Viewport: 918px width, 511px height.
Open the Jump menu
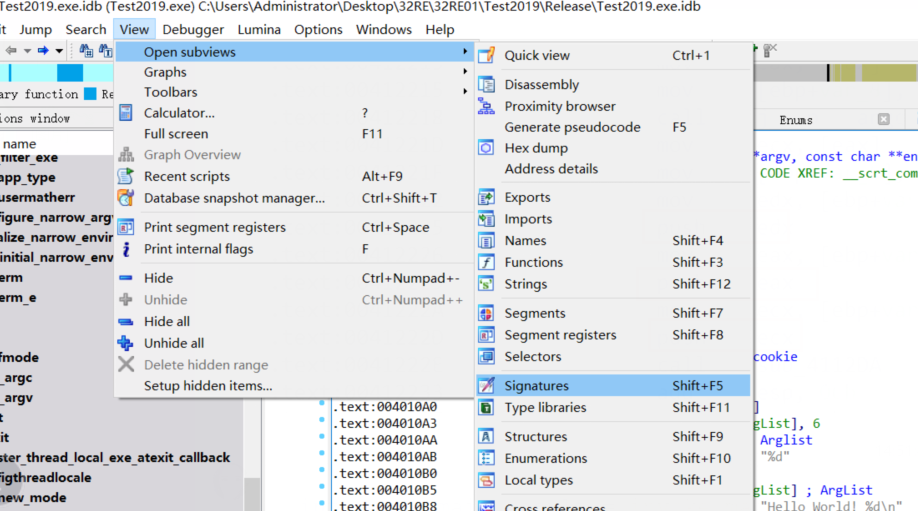(35, 29)
